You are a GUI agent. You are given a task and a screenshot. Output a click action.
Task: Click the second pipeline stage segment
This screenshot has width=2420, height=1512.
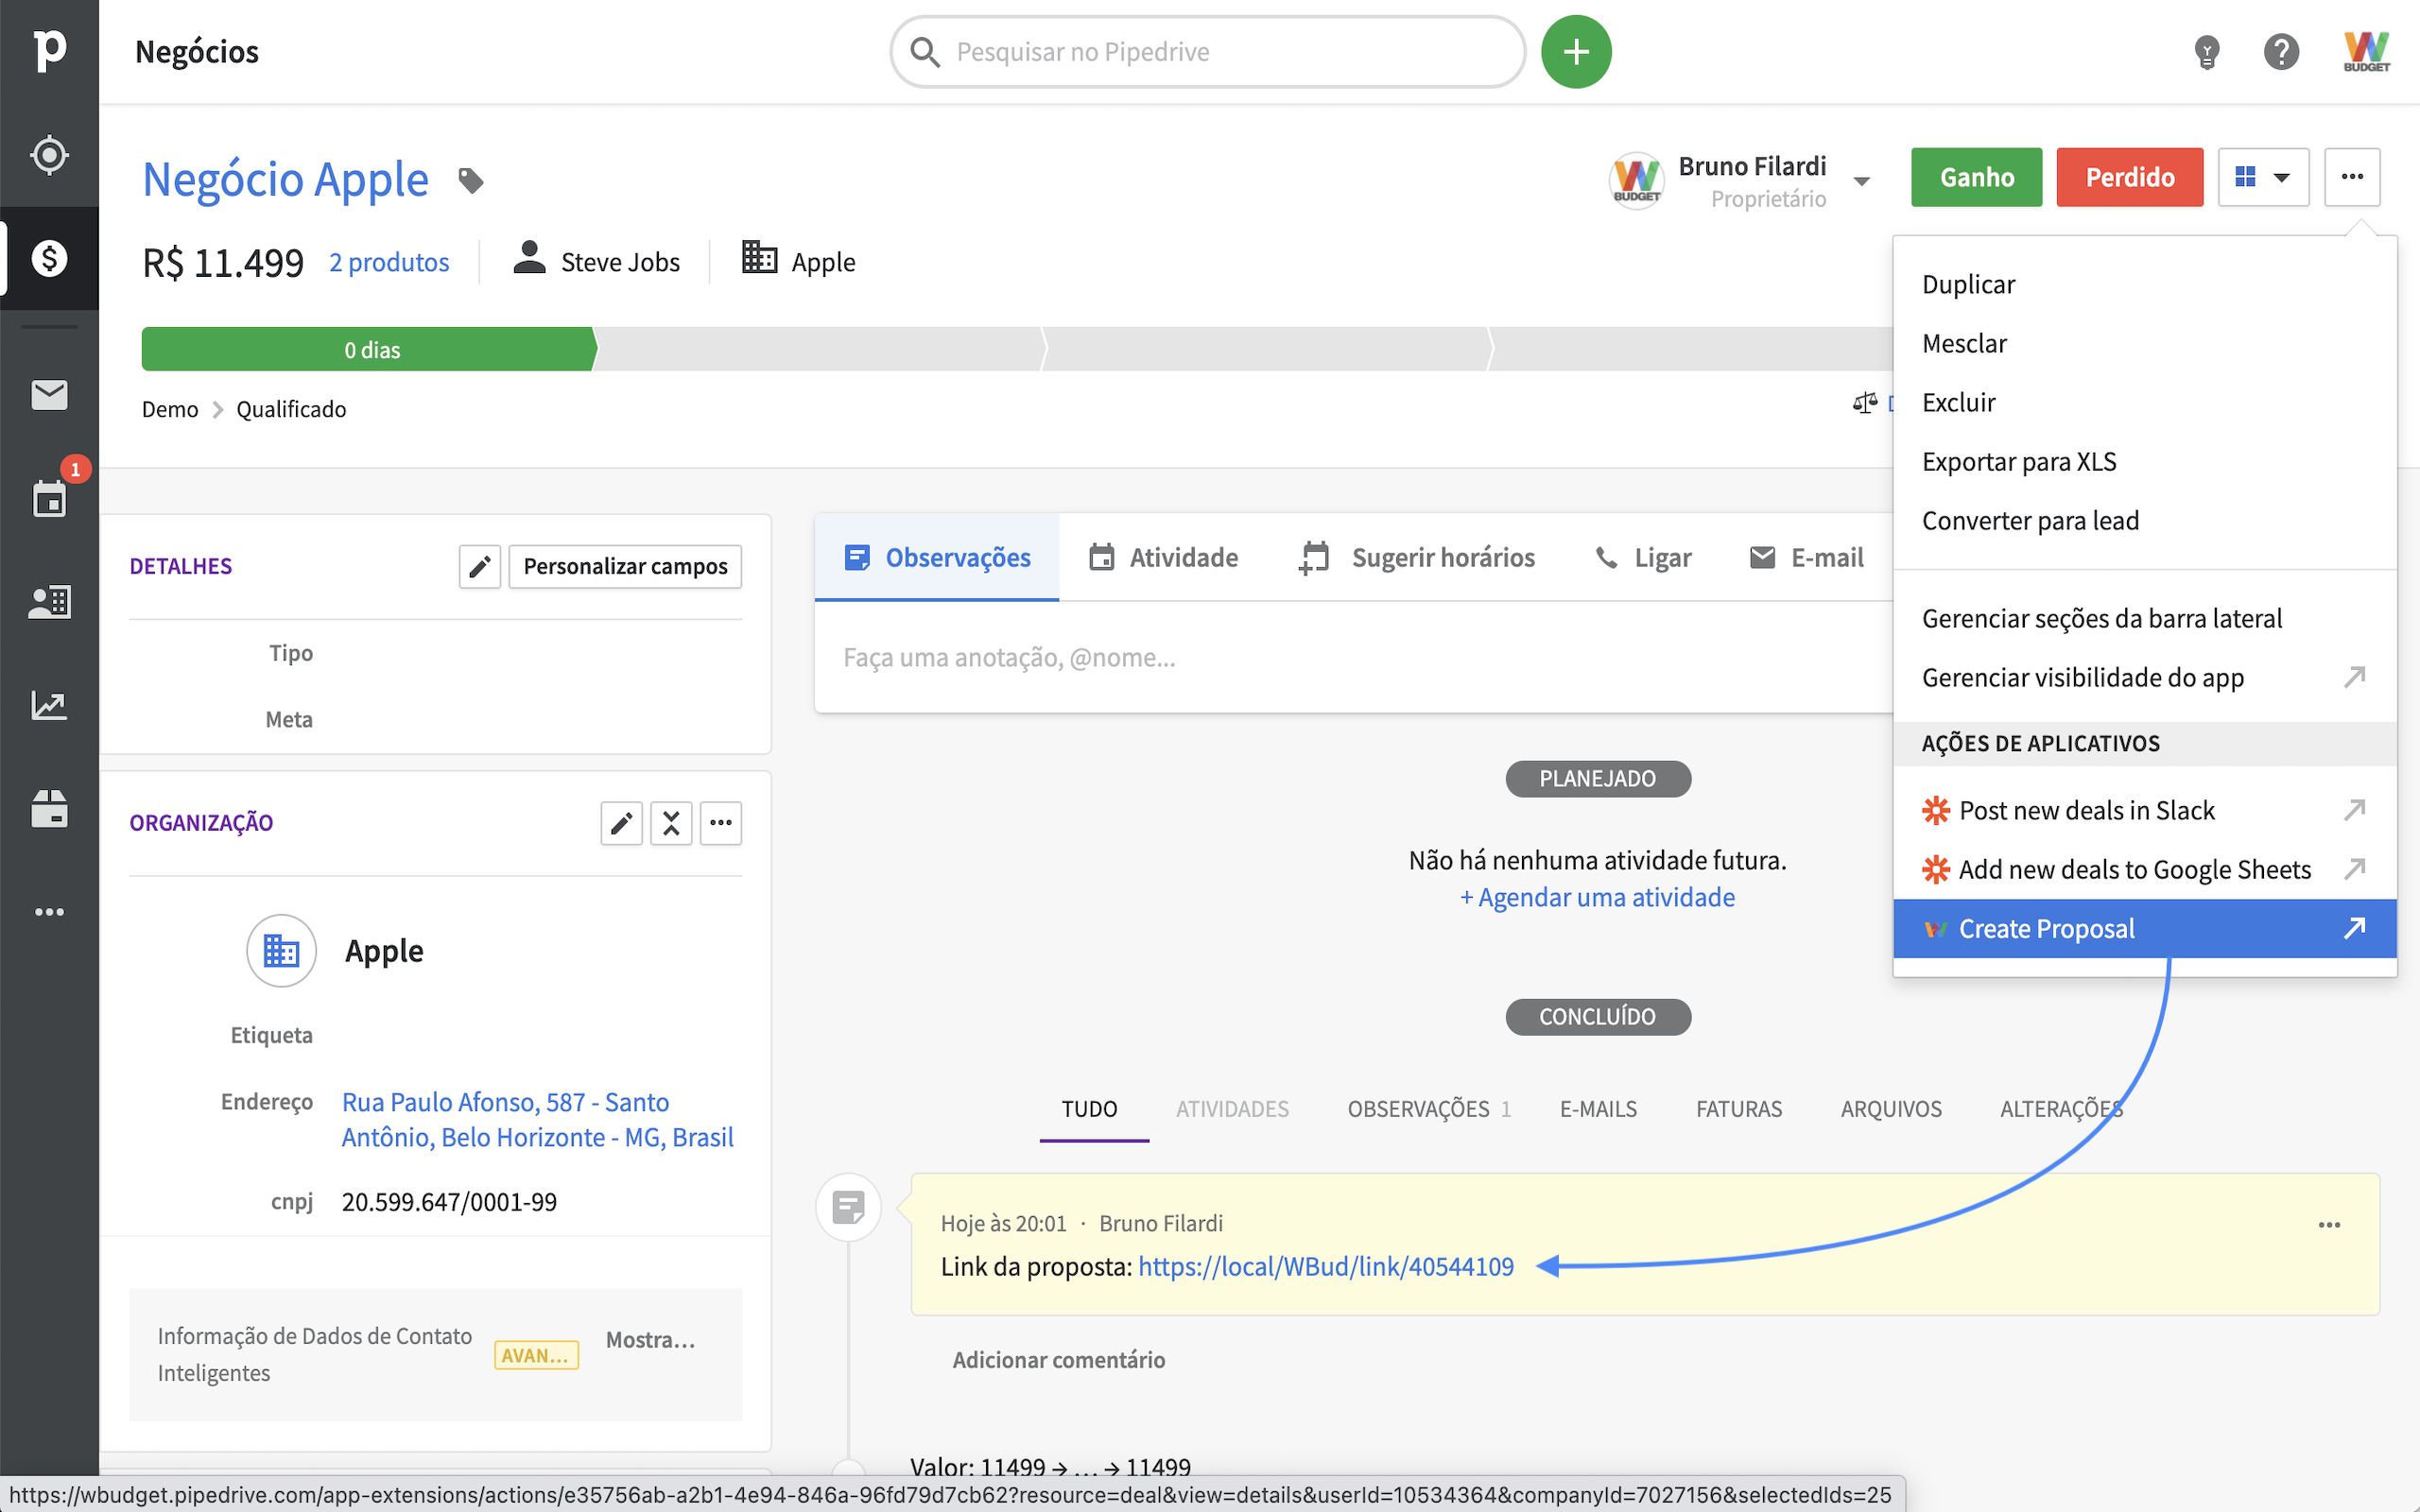(819, 349)
